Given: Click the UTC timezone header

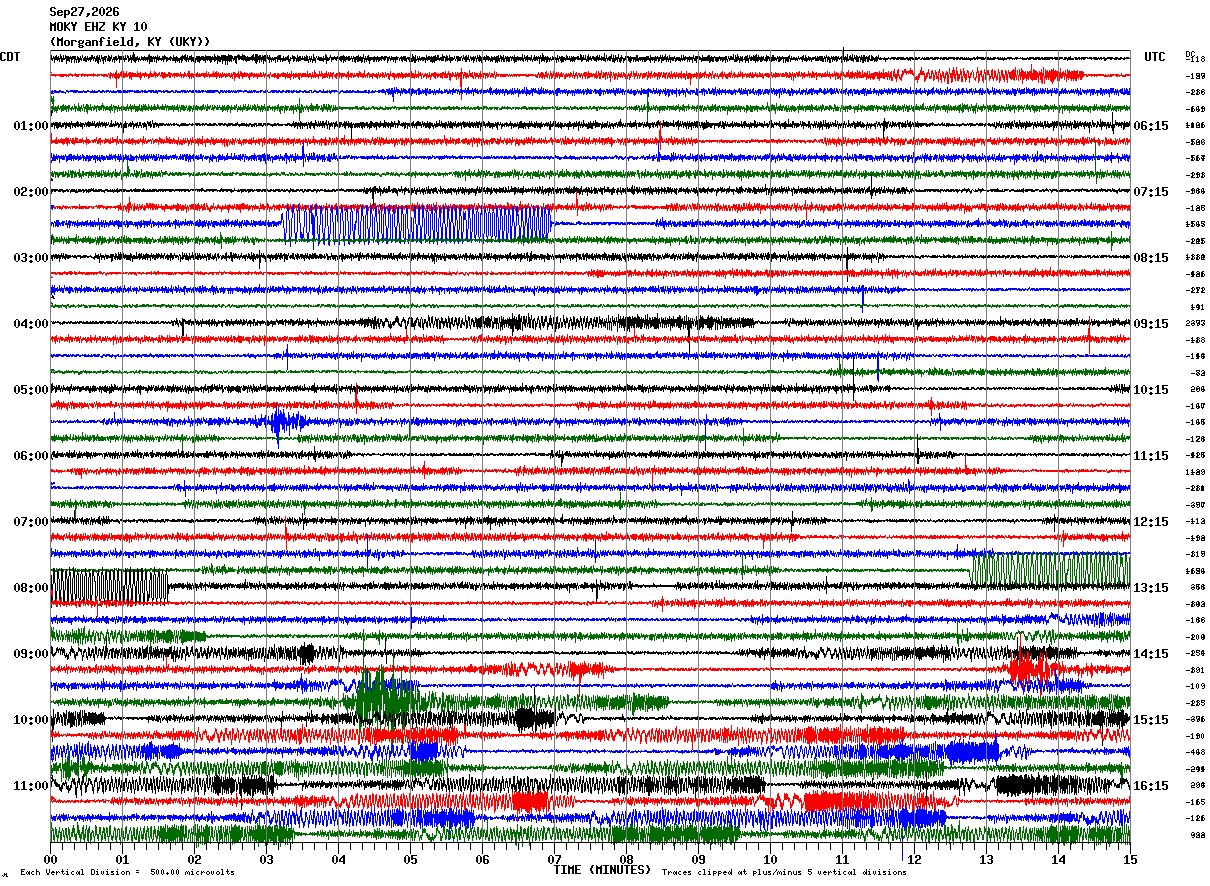Looking at the screenshot, I should point(1155,57).
